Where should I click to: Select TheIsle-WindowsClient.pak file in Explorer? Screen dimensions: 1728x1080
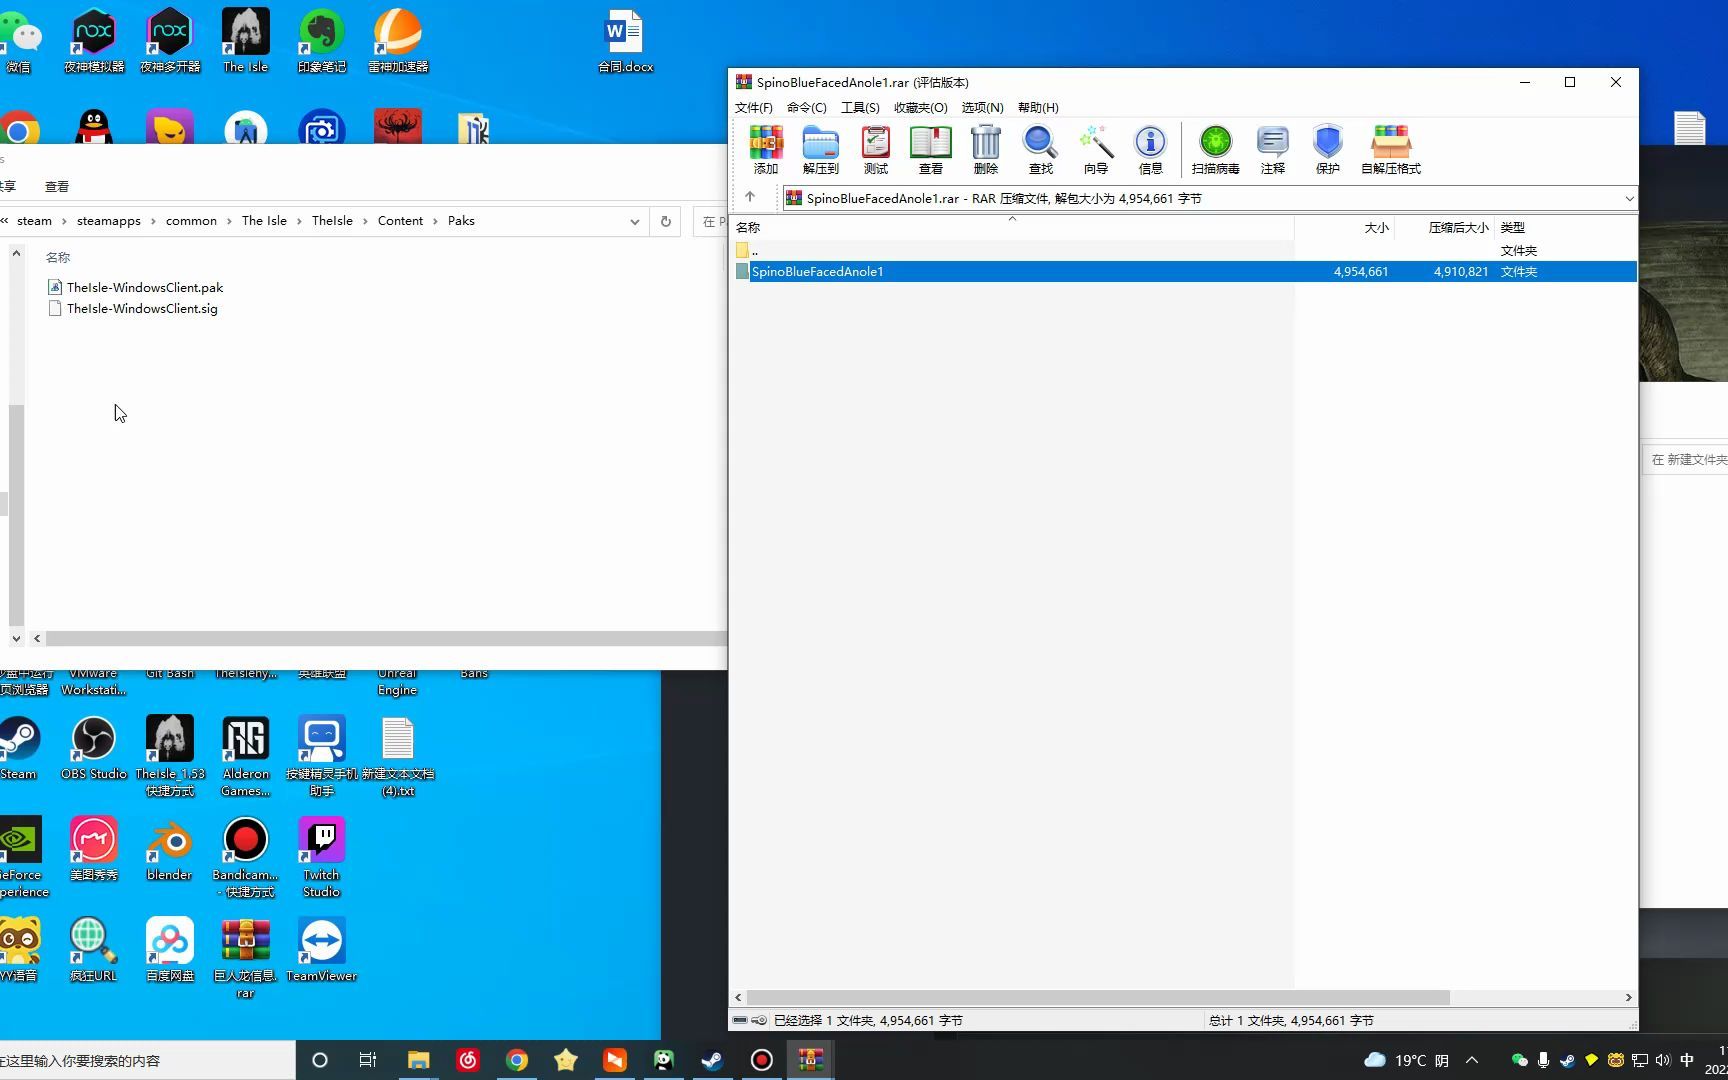coord(135,287)
